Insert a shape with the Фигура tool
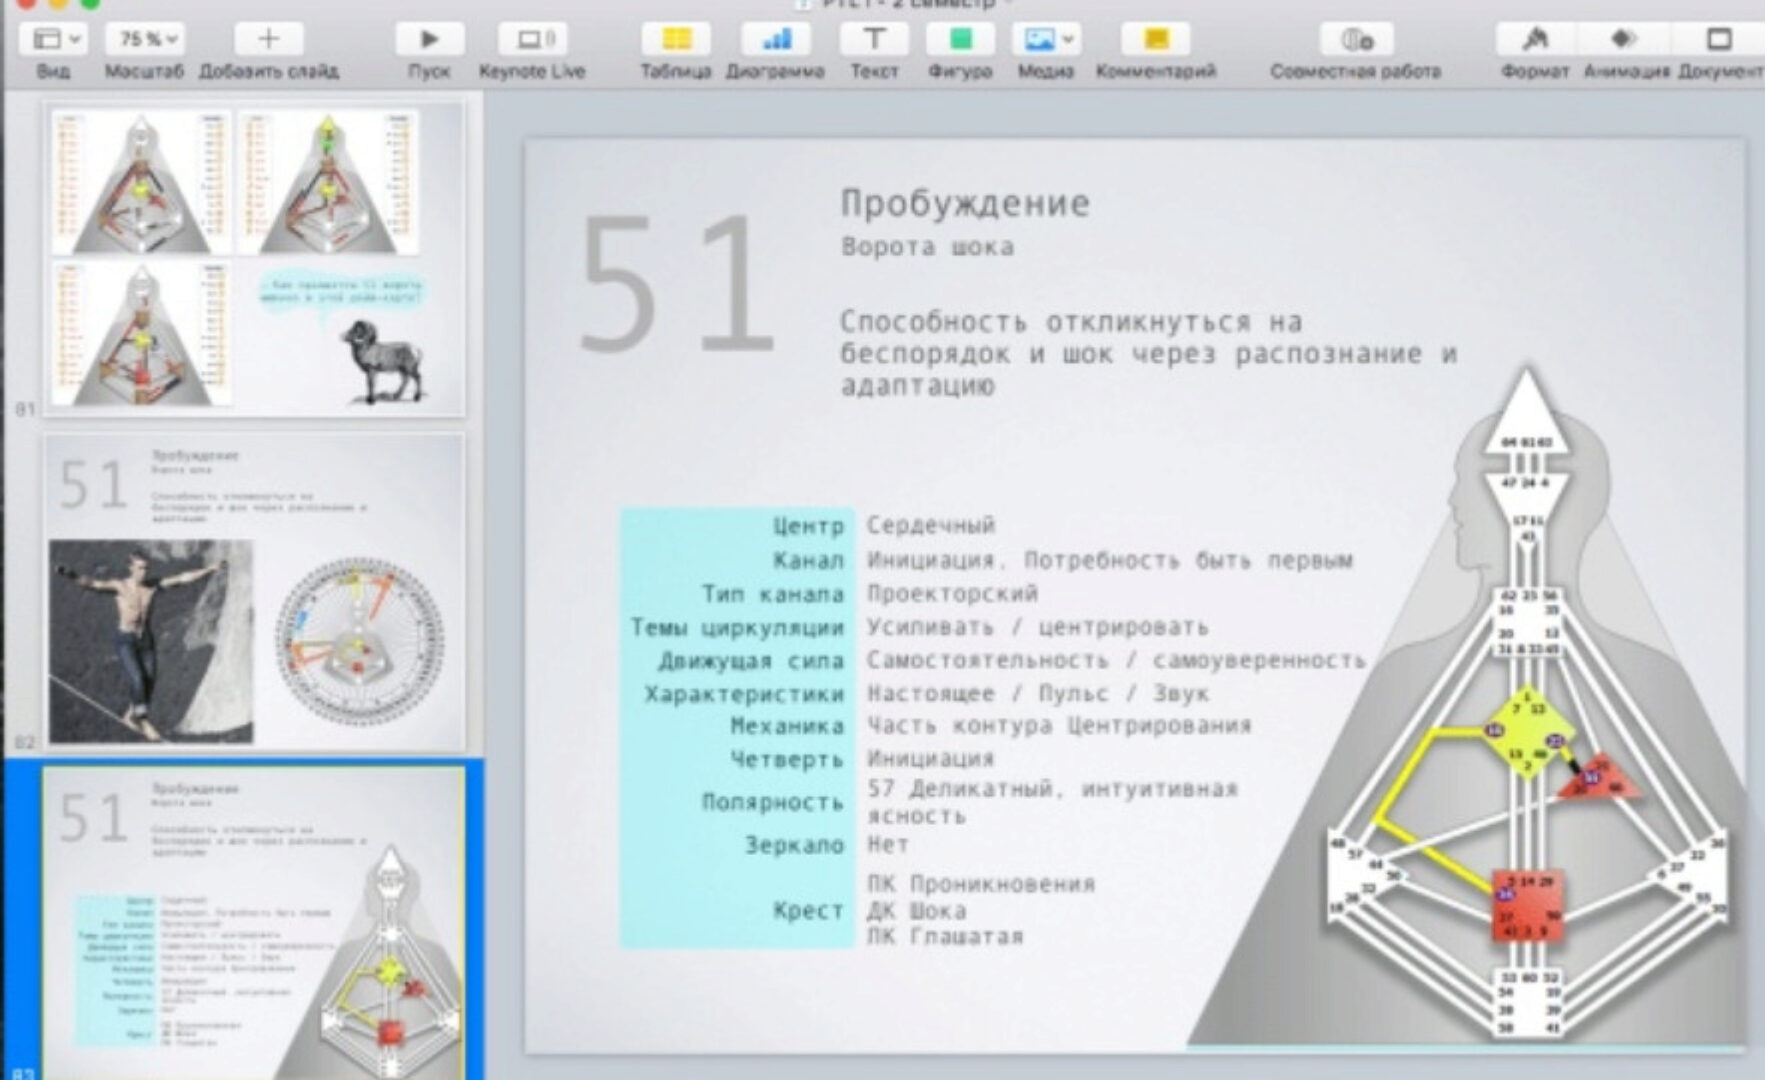This screenshot has height=1080, width=1765. click(x=962, y=41)
